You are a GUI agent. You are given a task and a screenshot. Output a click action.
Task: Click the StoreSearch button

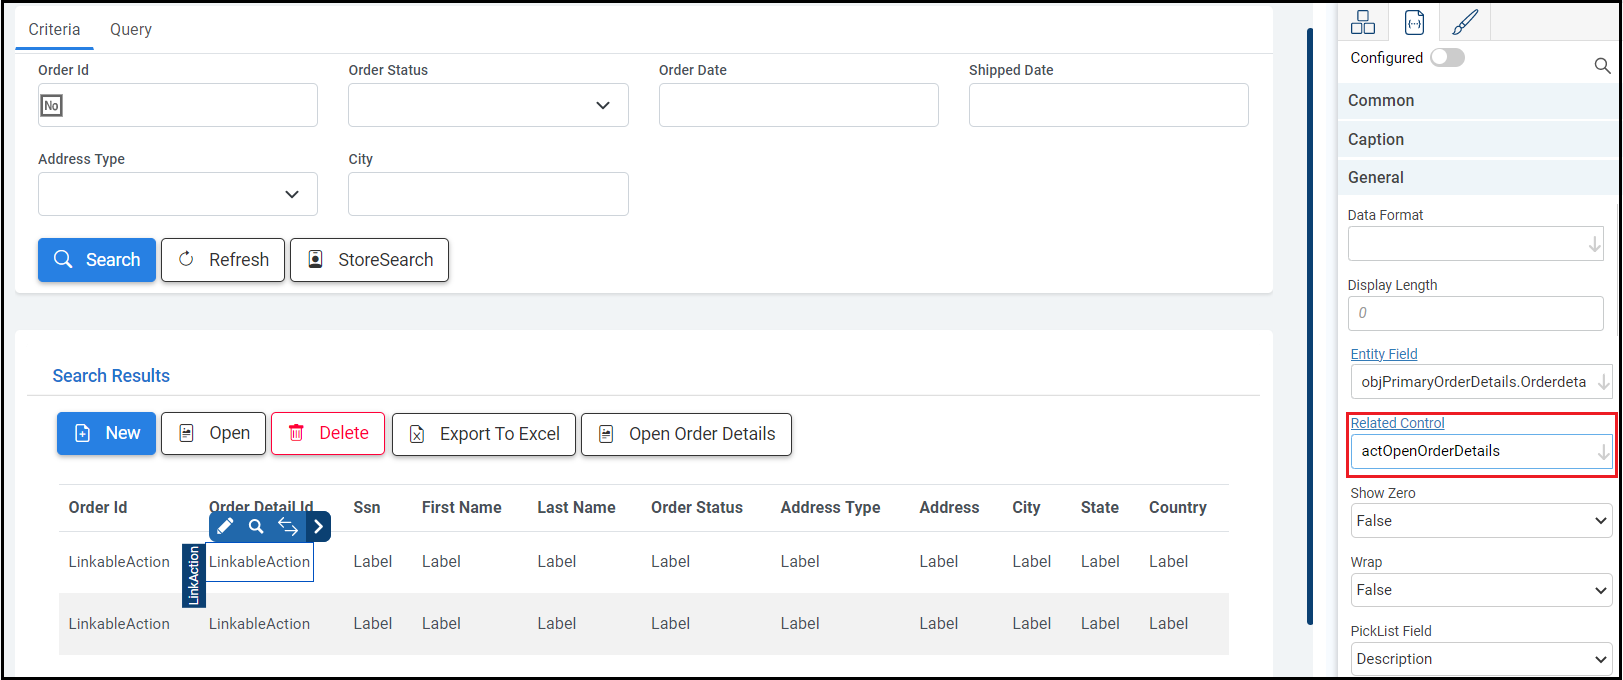pos(369,260)
